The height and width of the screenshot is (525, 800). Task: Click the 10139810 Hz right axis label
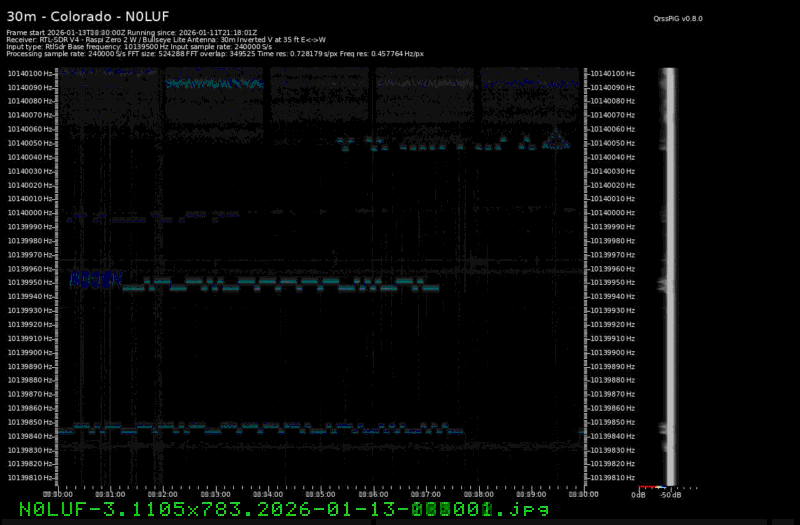(x=612, y=478)
